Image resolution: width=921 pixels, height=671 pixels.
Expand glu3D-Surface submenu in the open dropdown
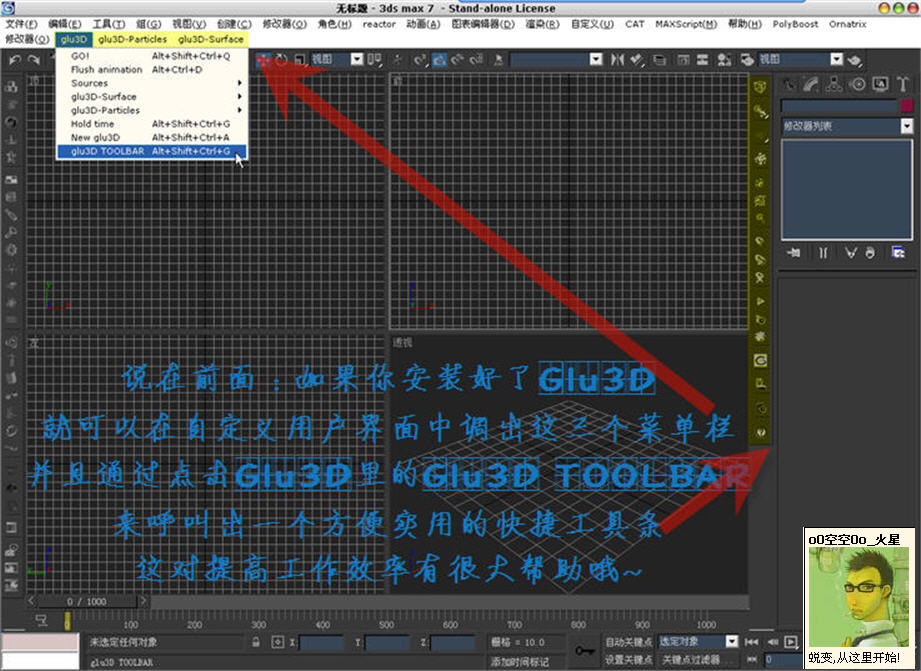coord(152,96)
